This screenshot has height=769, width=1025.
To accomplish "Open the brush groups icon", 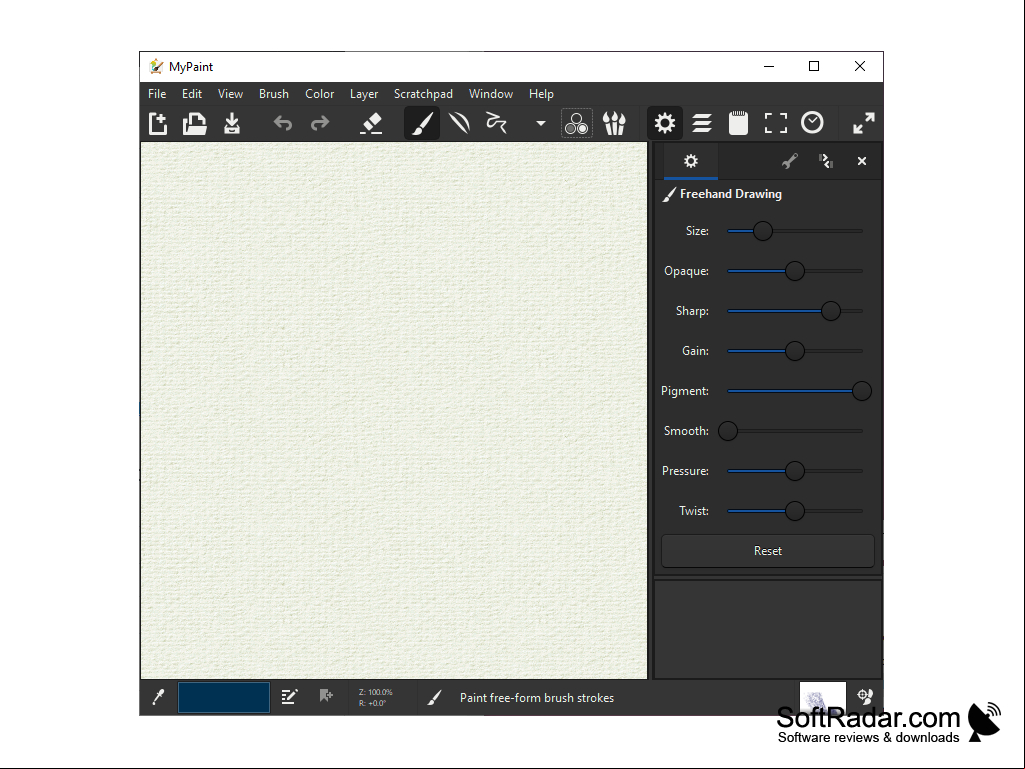I will (x=614, y=123).
